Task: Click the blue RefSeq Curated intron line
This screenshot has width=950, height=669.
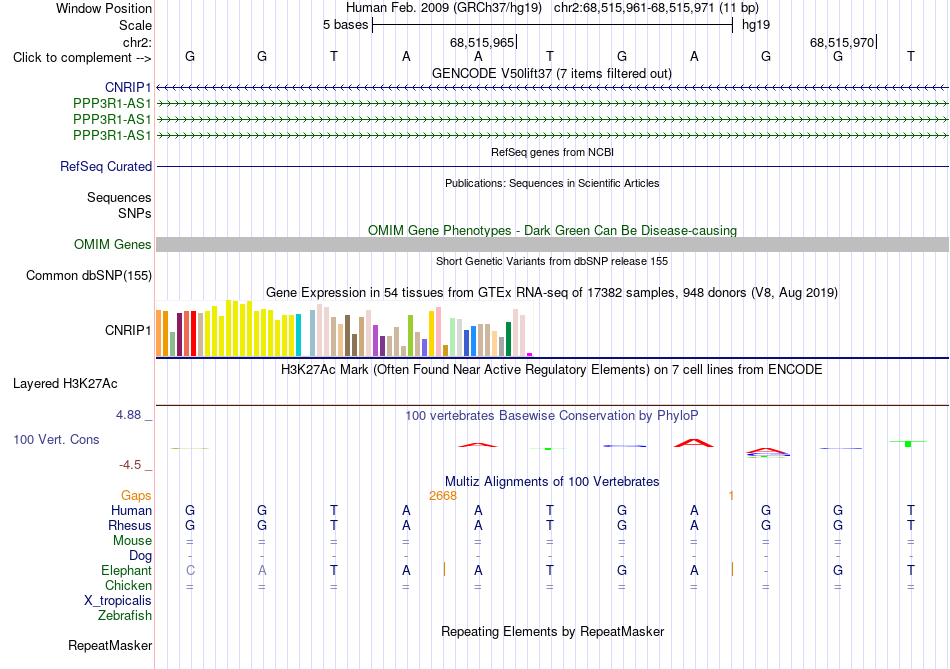Action: coord(553,167)
